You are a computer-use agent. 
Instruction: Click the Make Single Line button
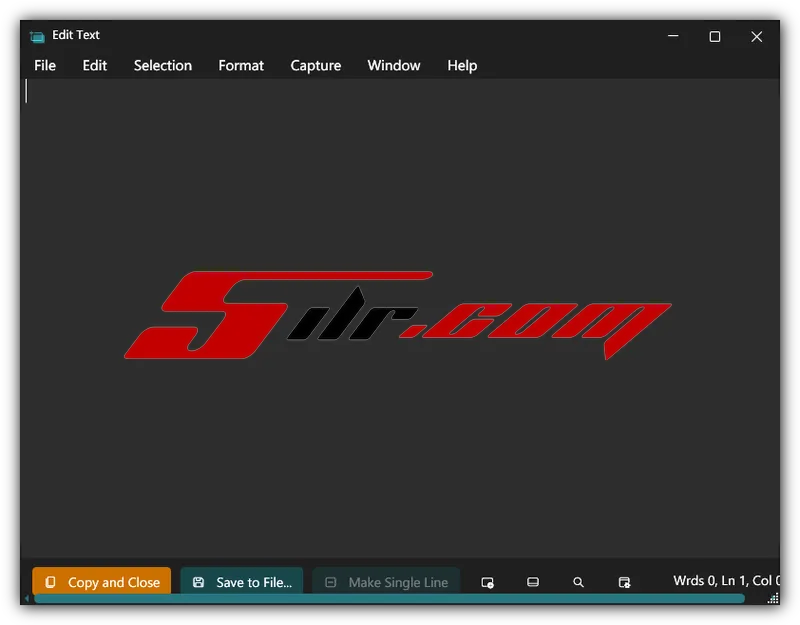tap(386, 582)
